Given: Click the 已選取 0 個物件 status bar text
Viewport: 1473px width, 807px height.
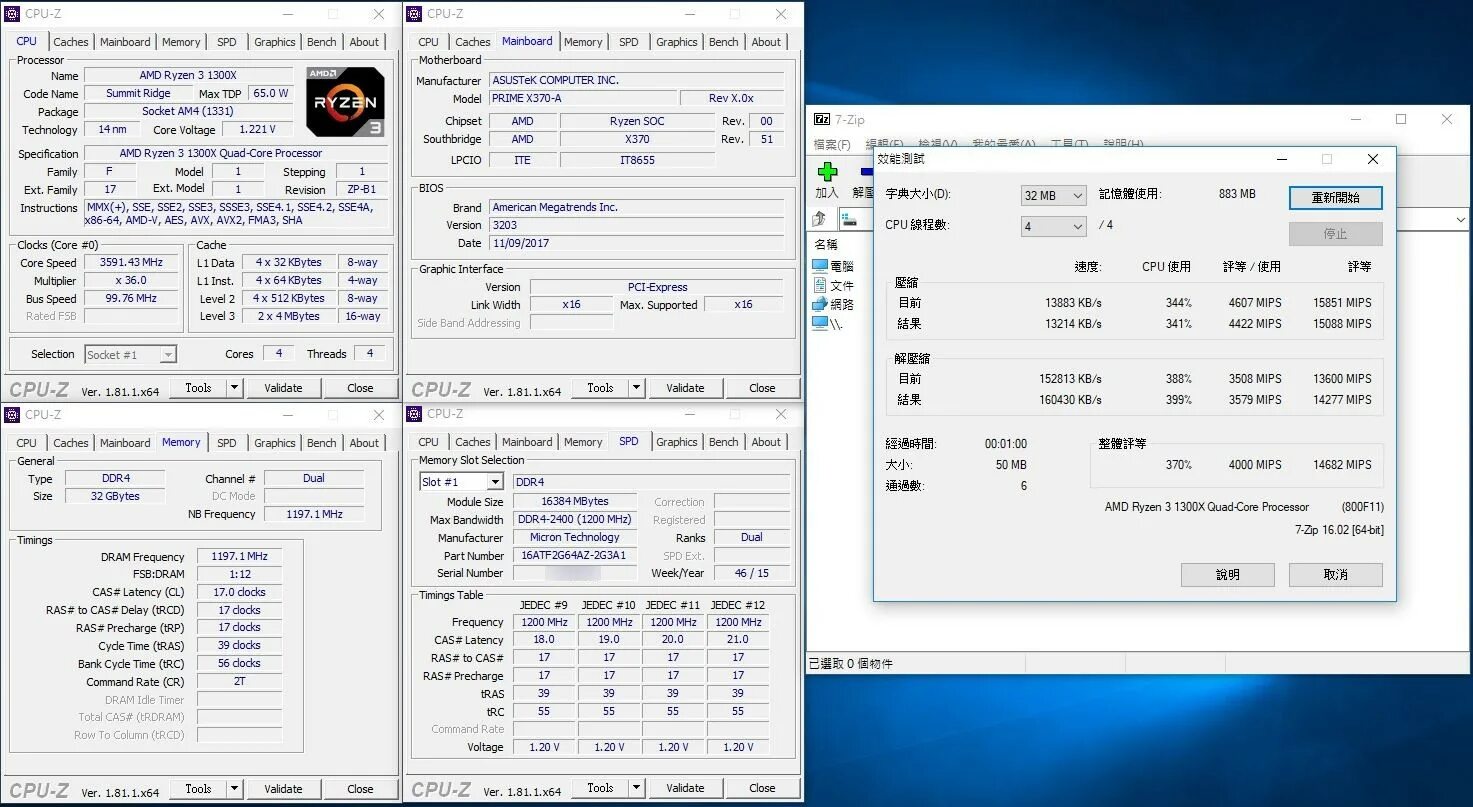Looking at the screenshot, I should (x=850, y=663).
